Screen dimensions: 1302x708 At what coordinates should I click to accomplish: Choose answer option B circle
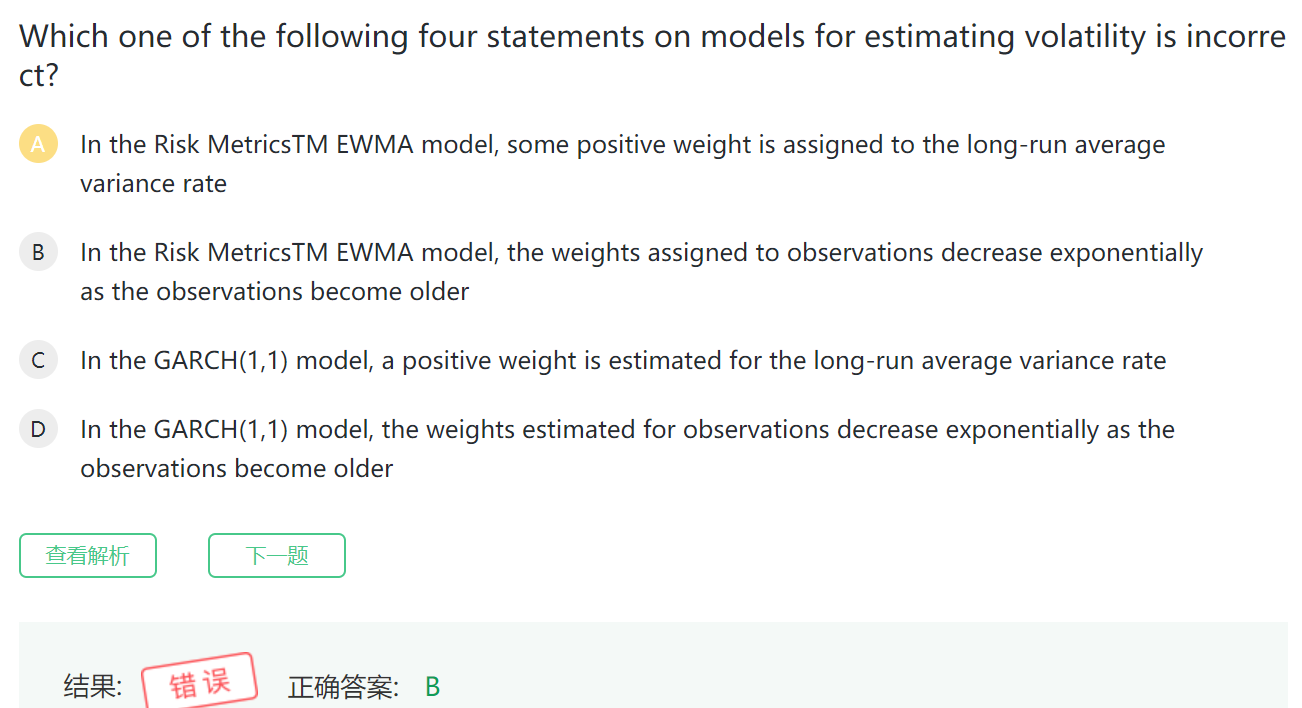[x=38, y=253]
